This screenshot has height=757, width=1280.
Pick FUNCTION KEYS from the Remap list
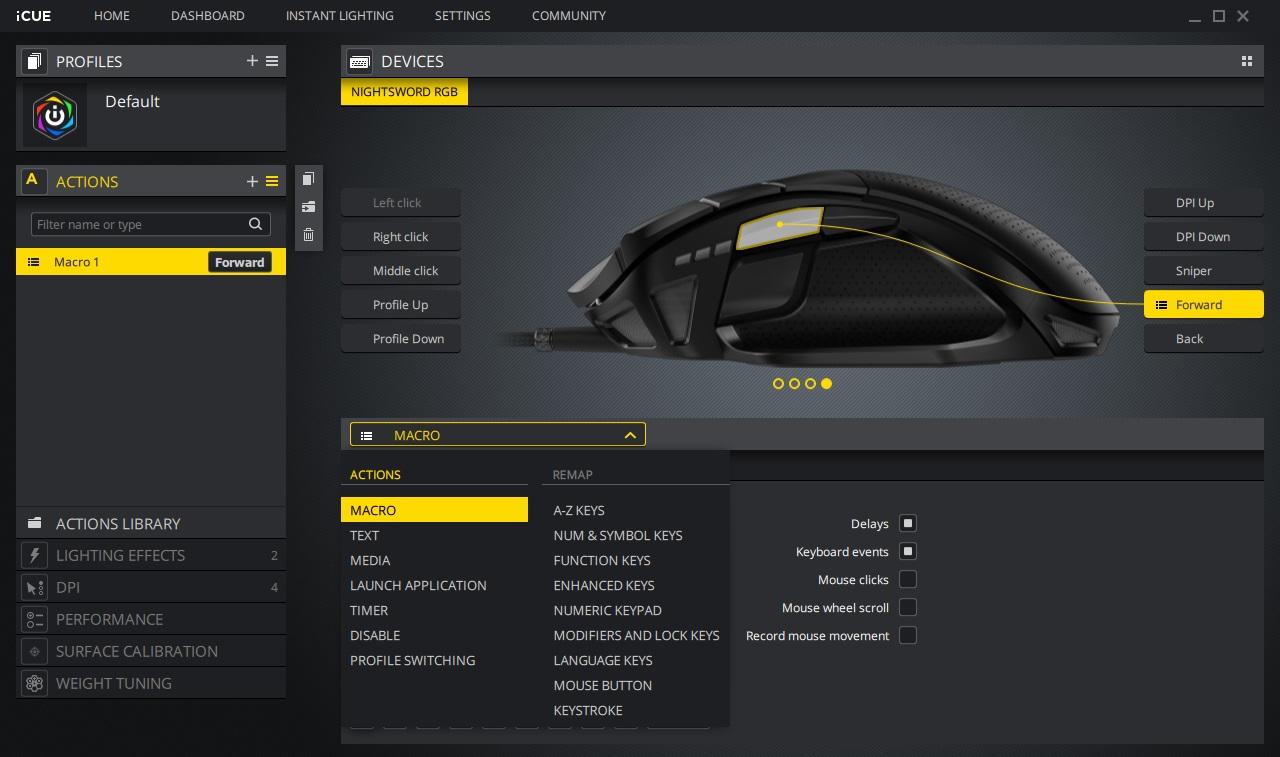(602, 560)
